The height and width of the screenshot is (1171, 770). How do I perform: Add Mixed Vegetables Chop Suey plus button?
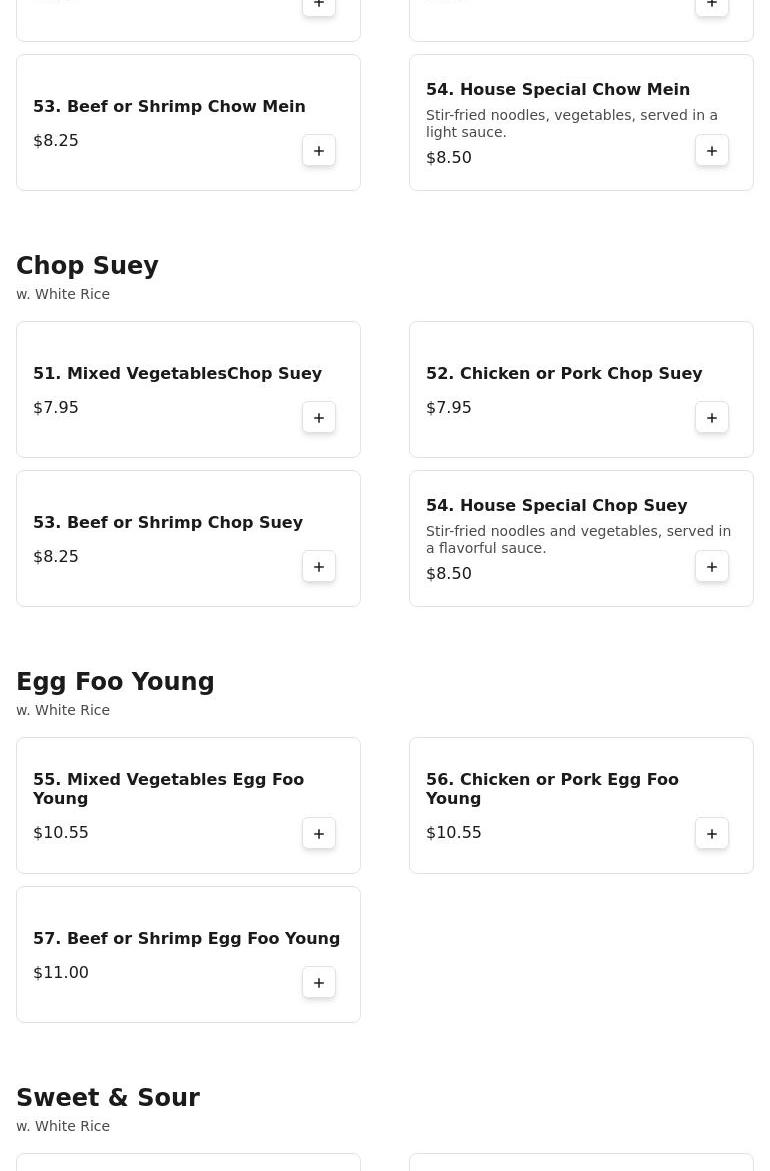(319, 418)
